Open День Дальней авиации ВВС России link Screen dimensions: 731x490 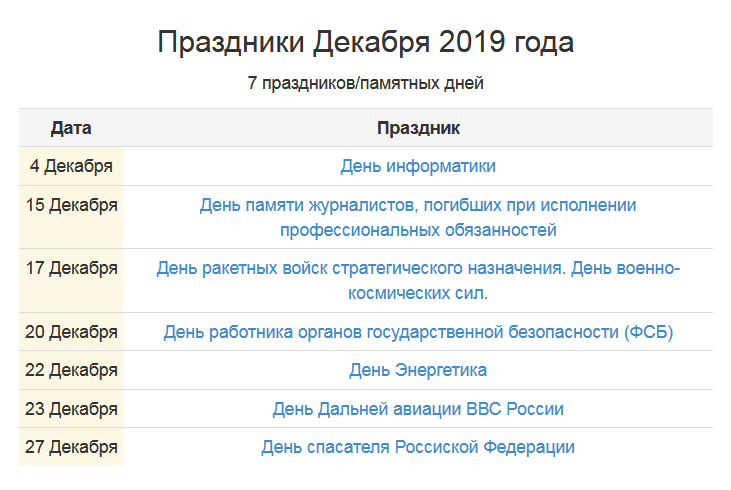418,409
